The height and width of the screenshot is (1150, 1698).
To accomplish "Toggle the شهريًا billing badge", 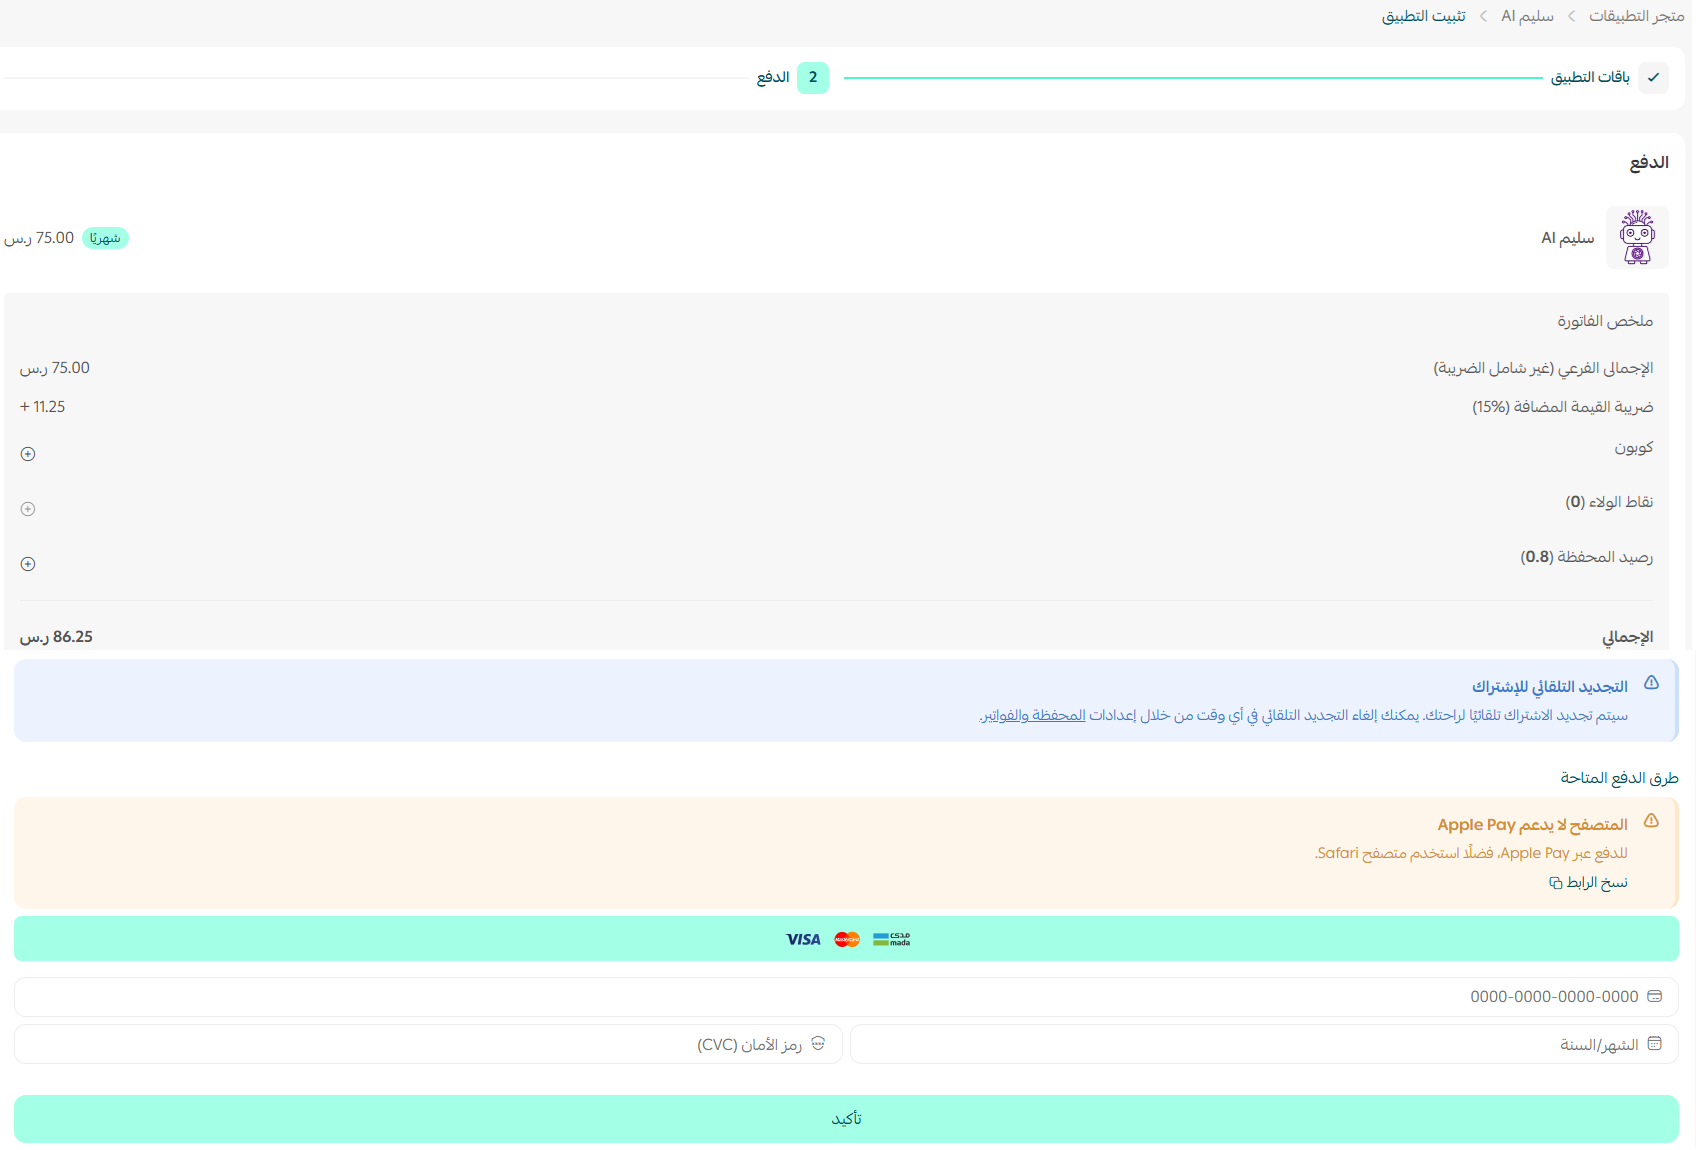I will (107, 237).
